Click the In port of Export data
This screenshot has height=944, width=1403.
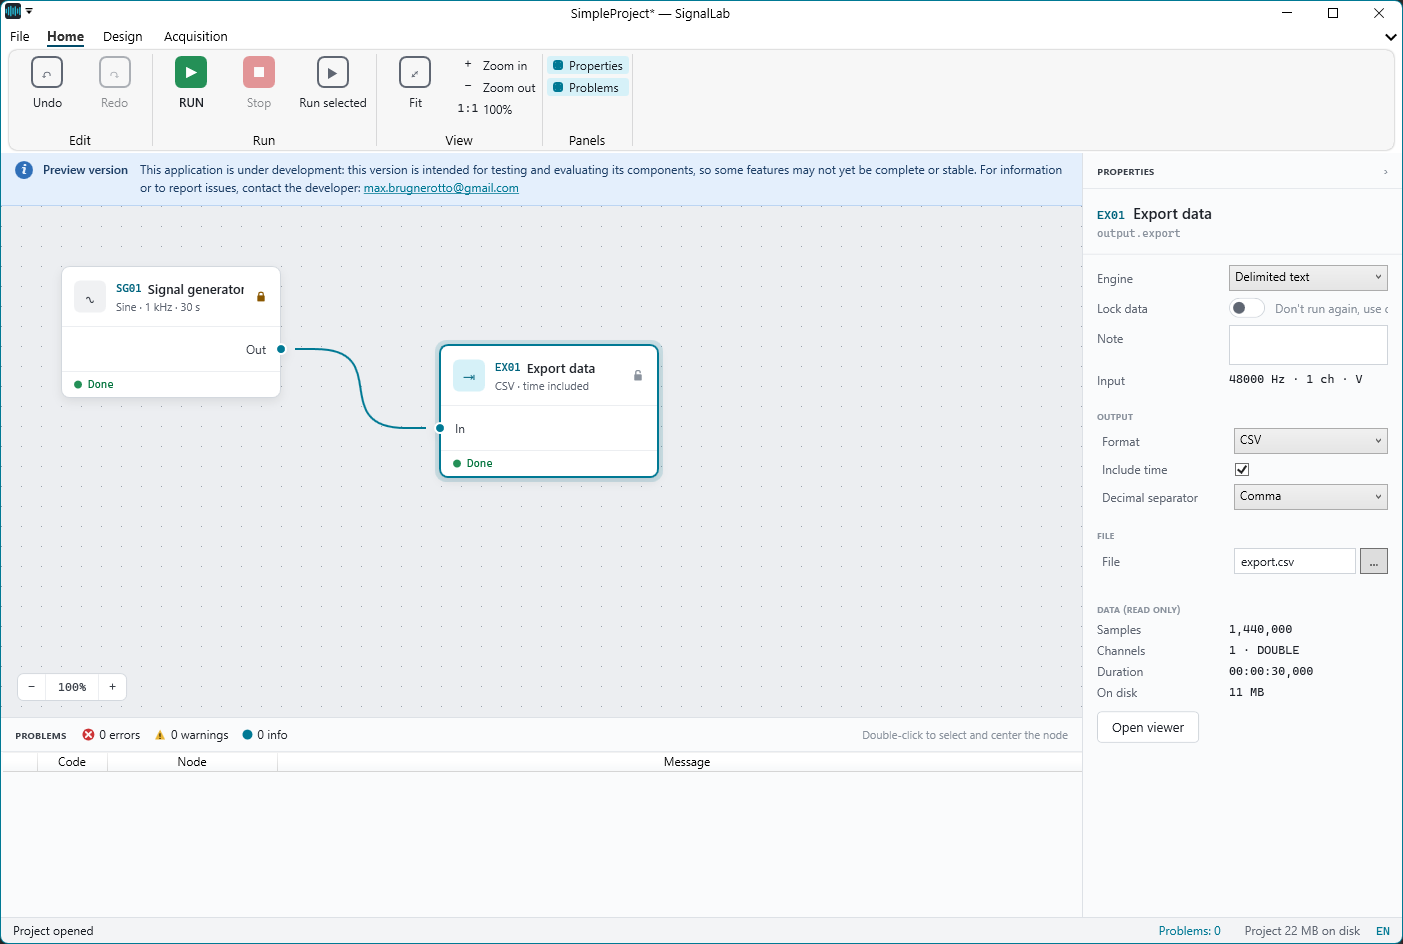click(440, 428)
